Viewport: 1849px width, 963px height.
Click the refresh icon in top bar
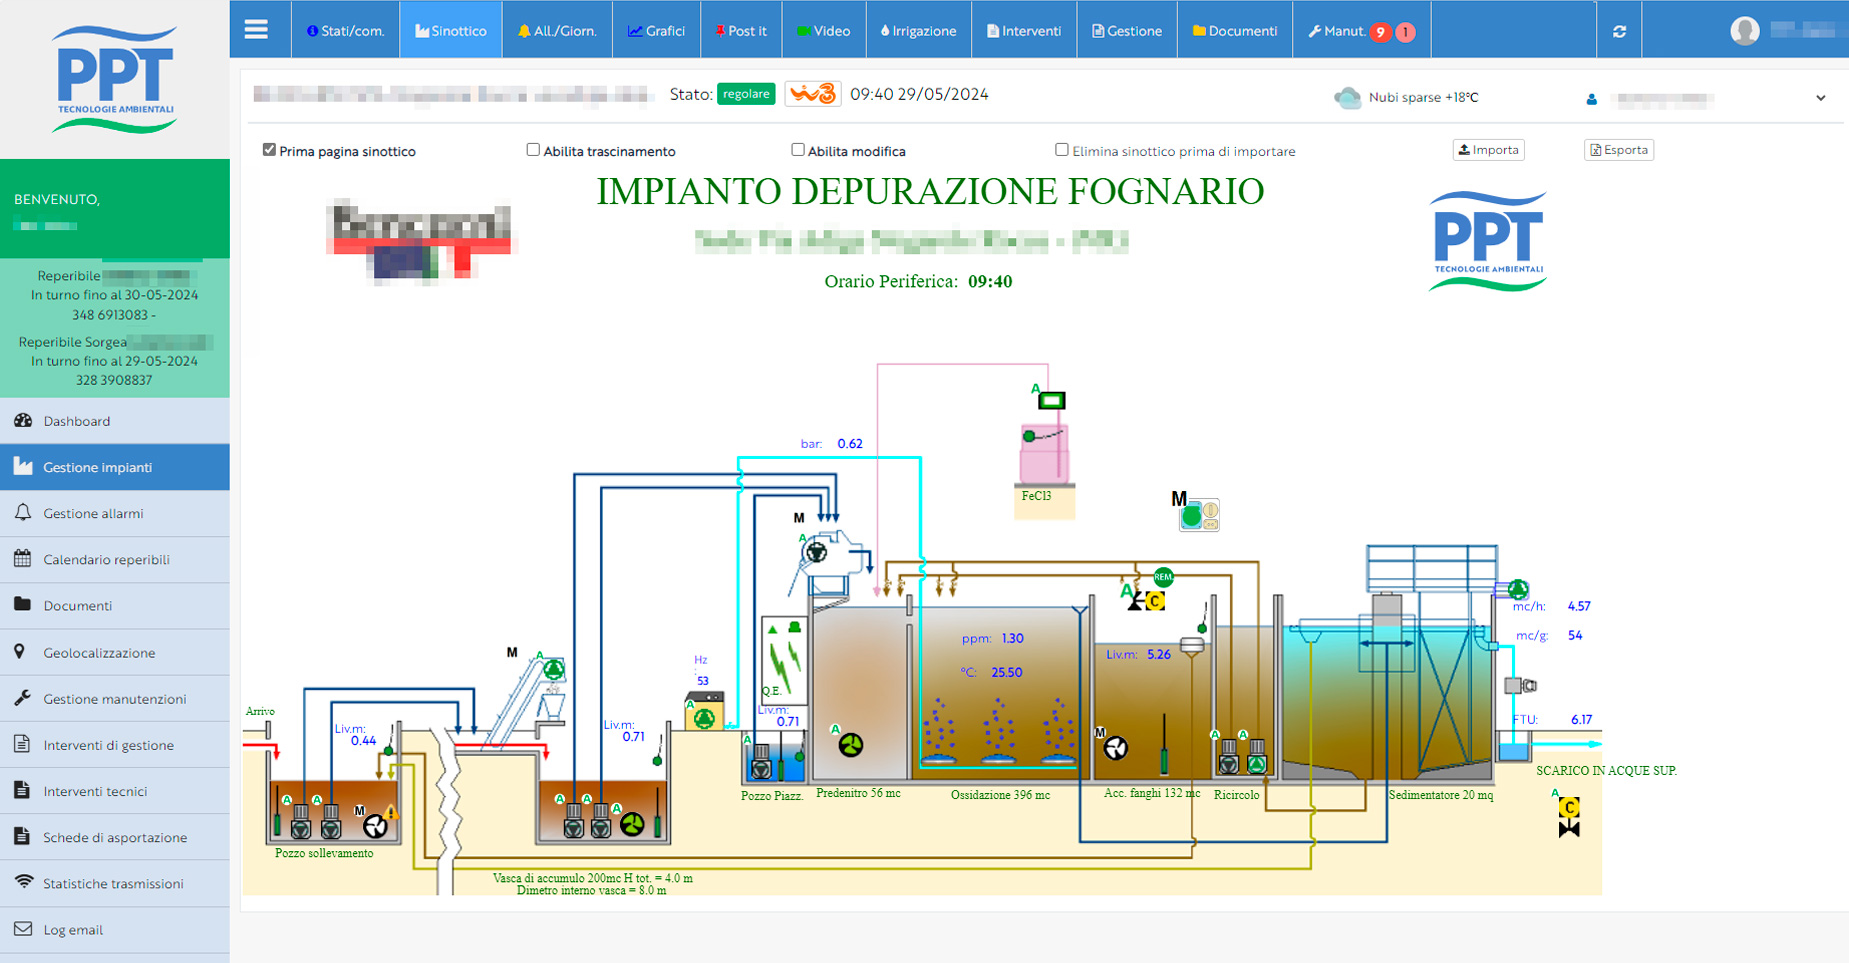[1619, 31]
